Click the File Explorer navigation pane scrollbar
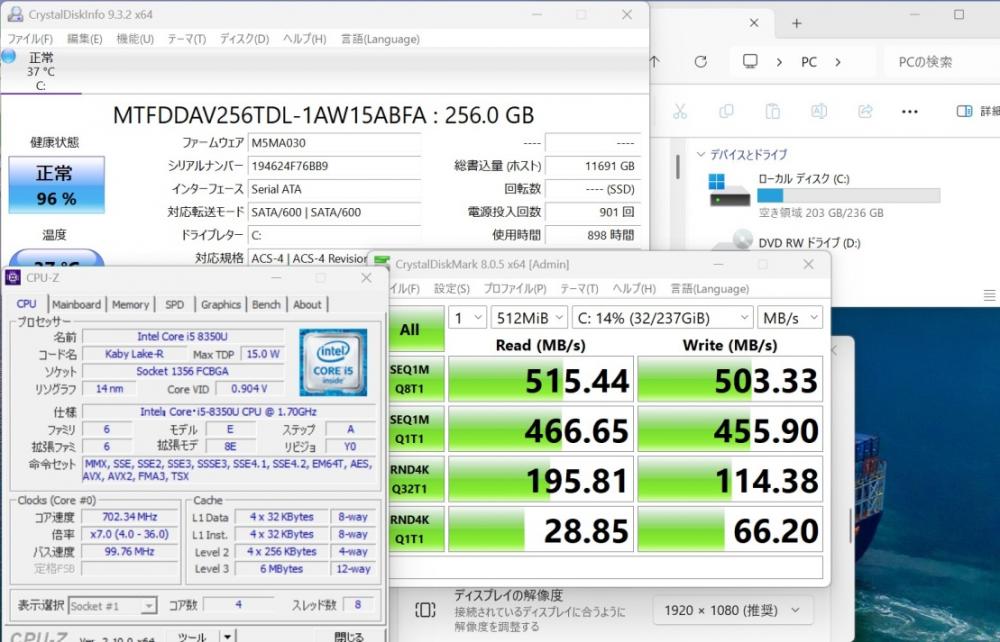Viewport: 1000px width, 642px height. coord(677,167)
